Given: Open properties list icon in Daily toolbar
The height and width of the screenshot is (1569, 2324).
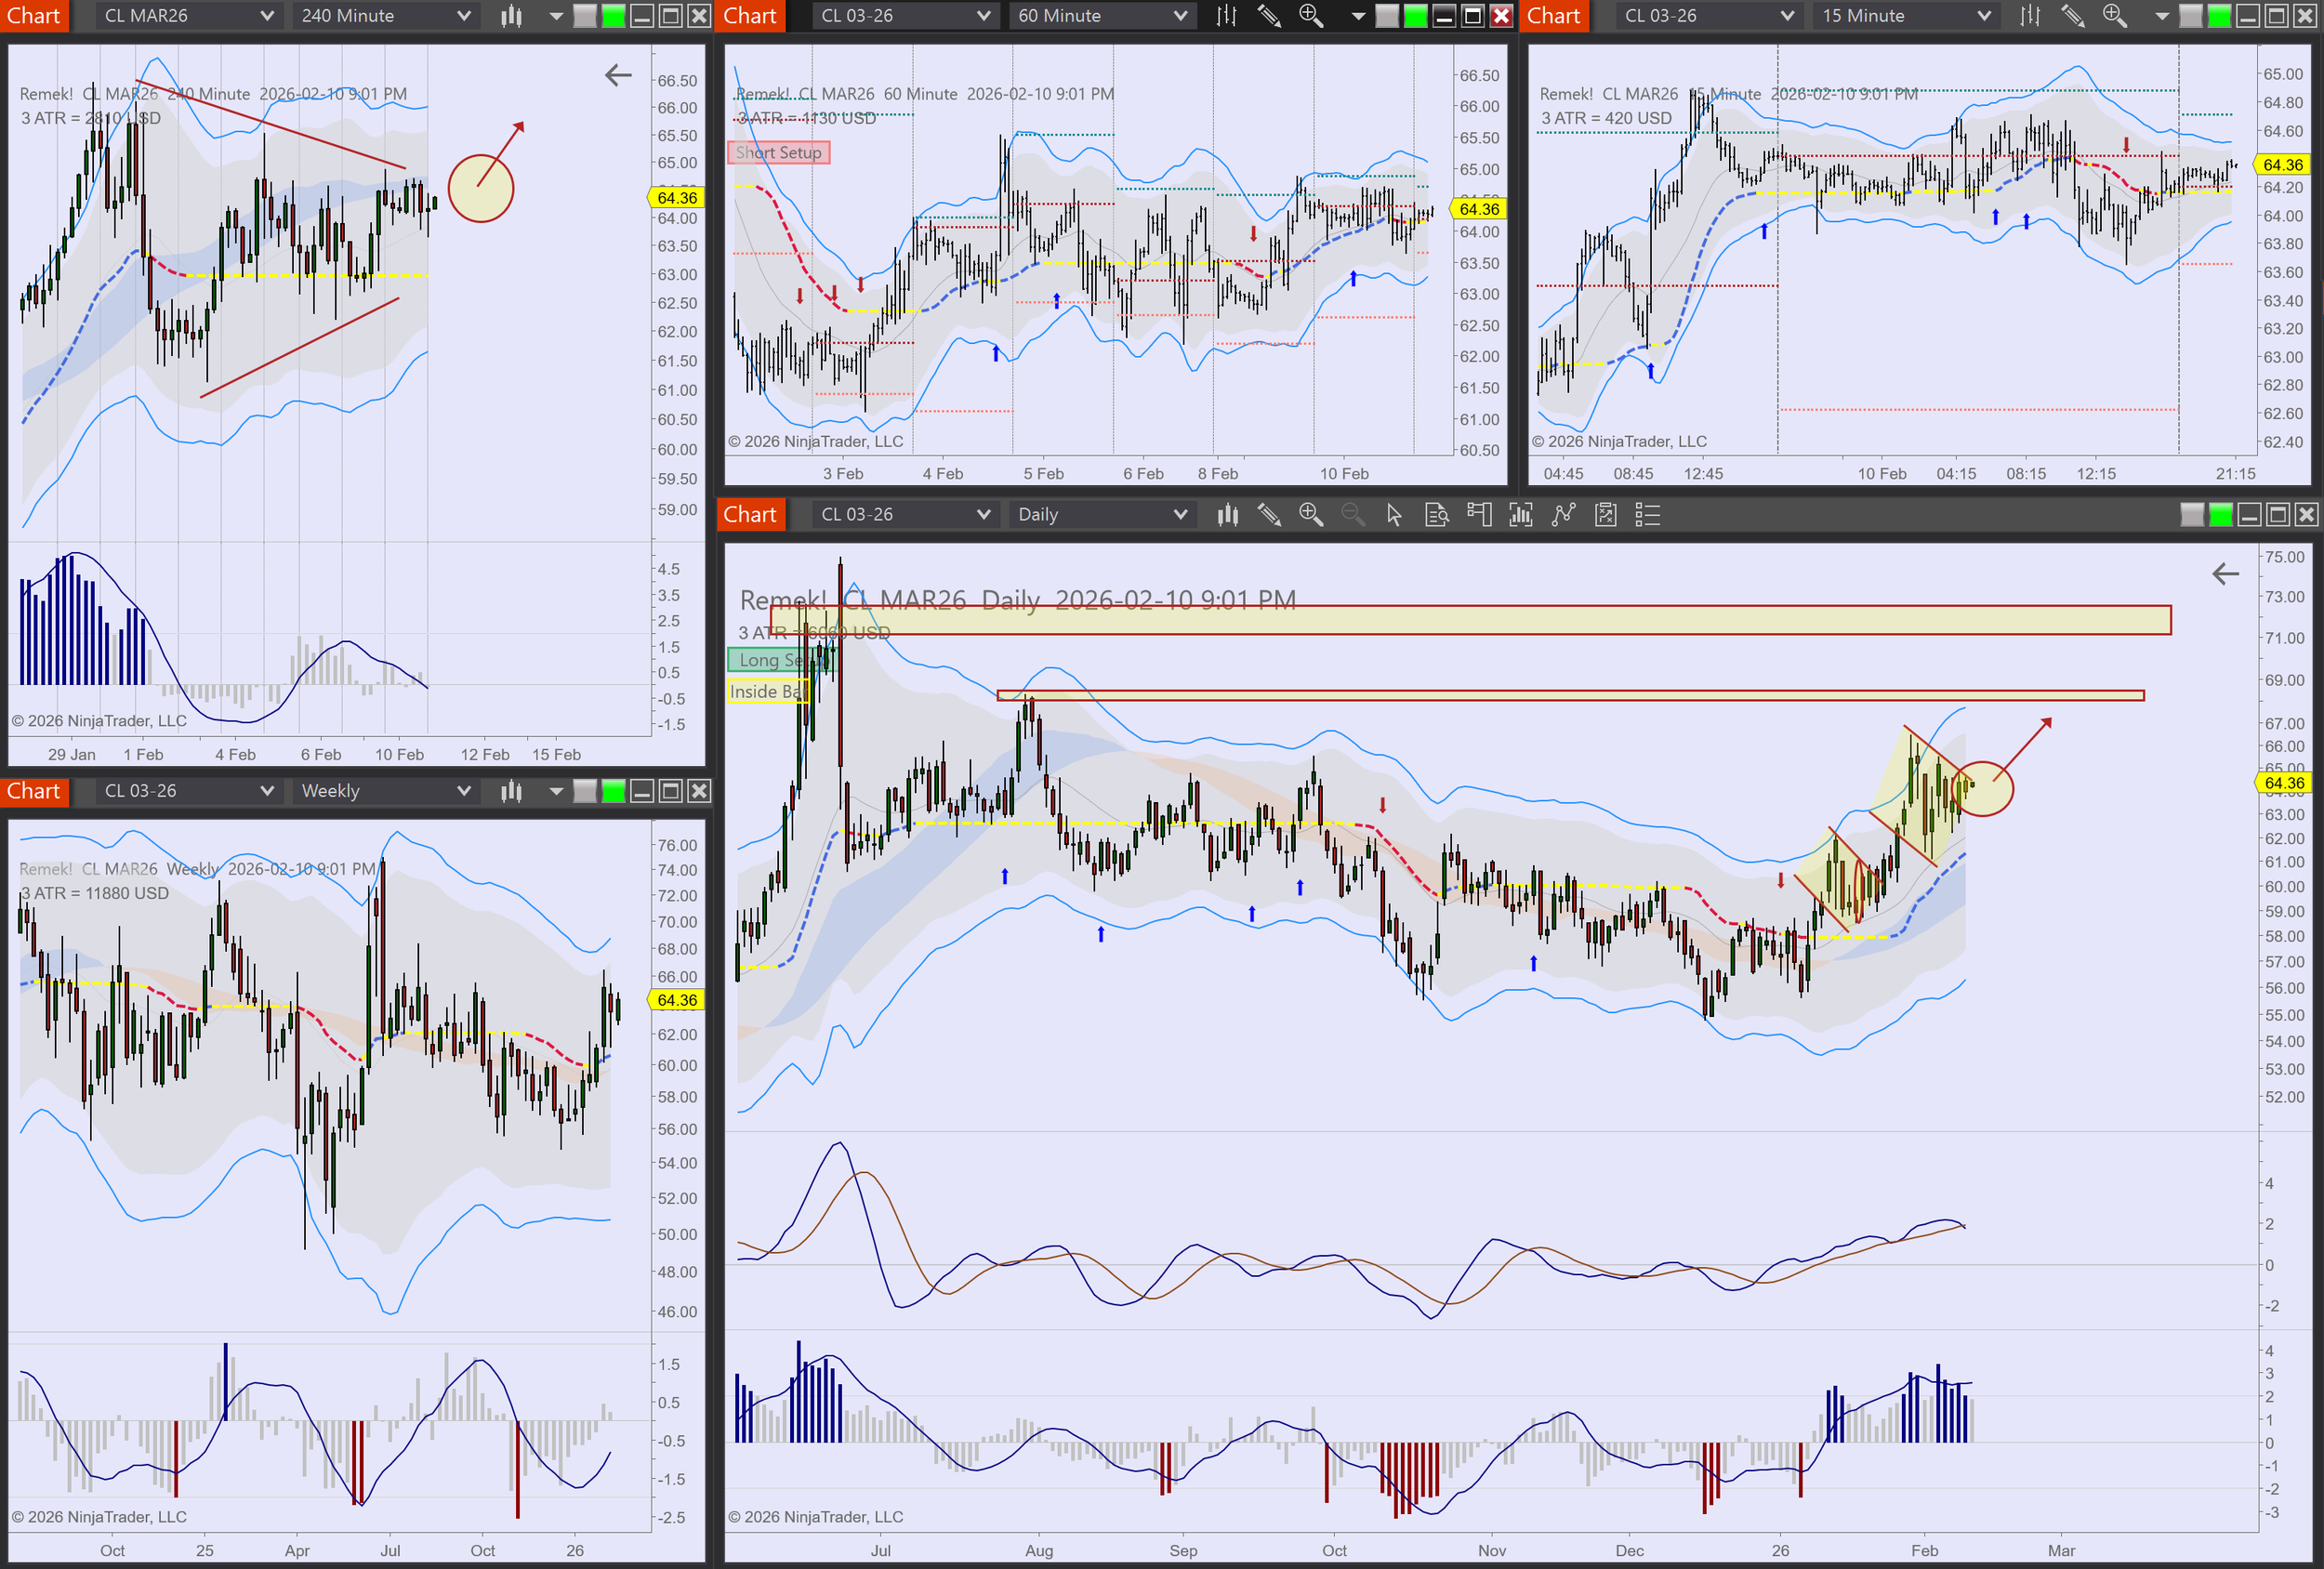Looking at the screenshot, I should pyautogui.click(x=1647, y=515).
